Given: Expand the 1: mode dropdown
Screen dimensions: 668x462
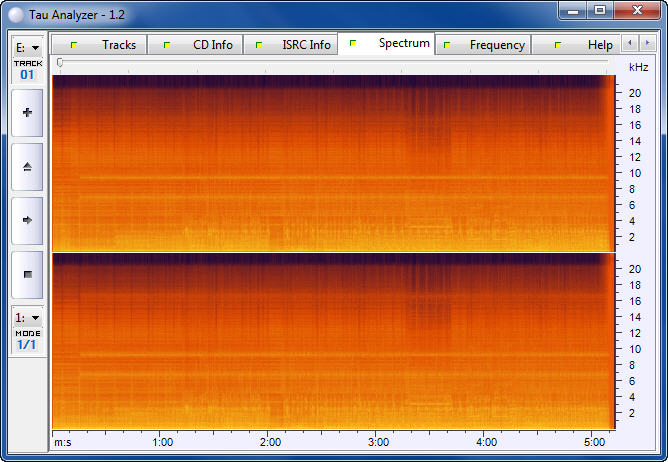Looking at the screenshot, I should coord(27,317).
